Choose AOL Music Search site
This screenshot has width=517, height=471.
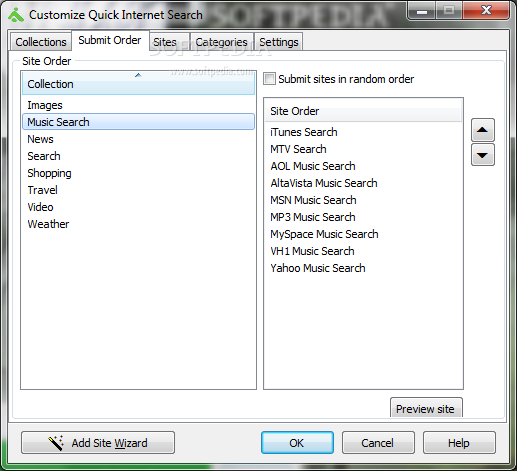click(x=363, y=166)
